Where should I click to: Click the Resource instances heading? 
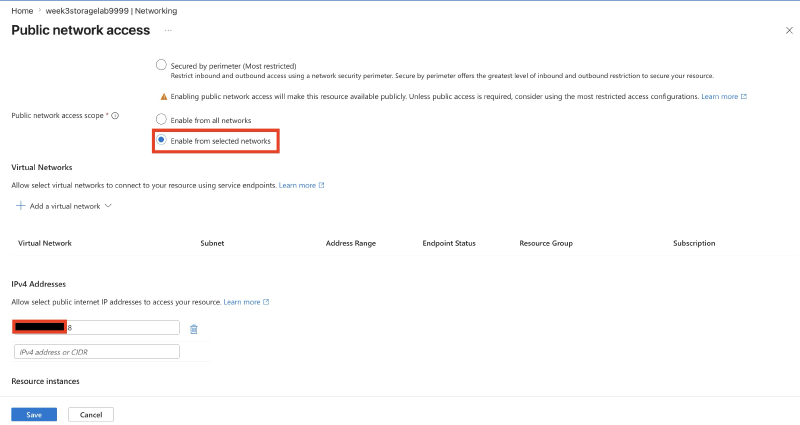[45, 381]
